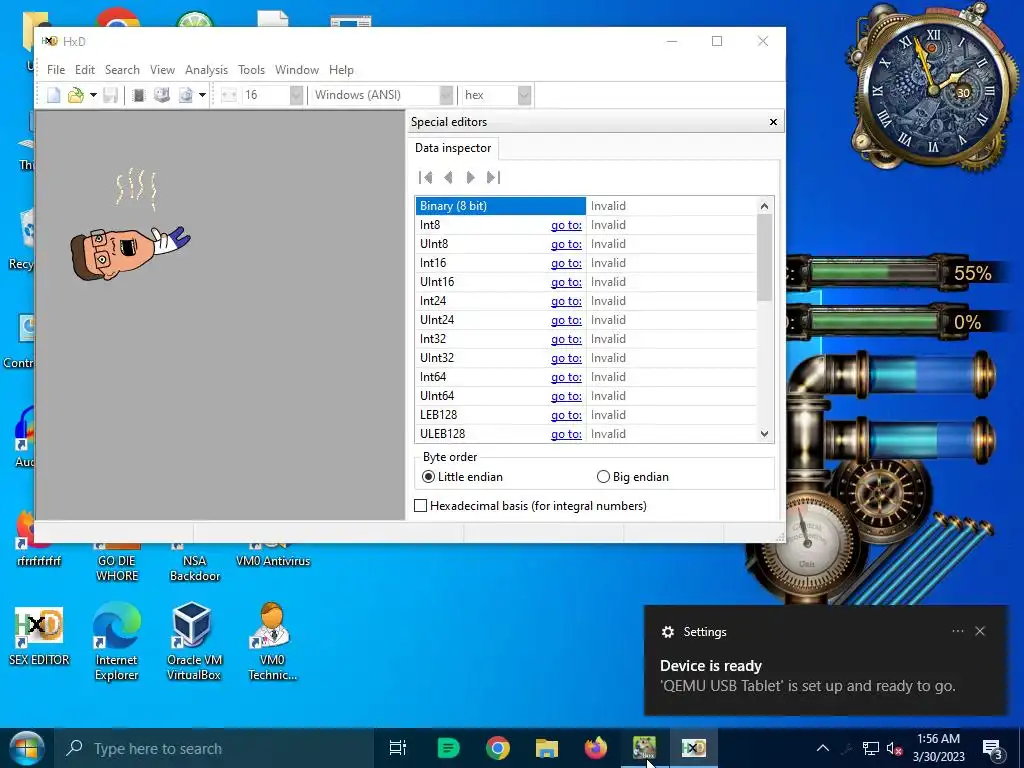Click the muted volume tray icon
This screenshot has height=768, width=1024.
pos(894,748)
